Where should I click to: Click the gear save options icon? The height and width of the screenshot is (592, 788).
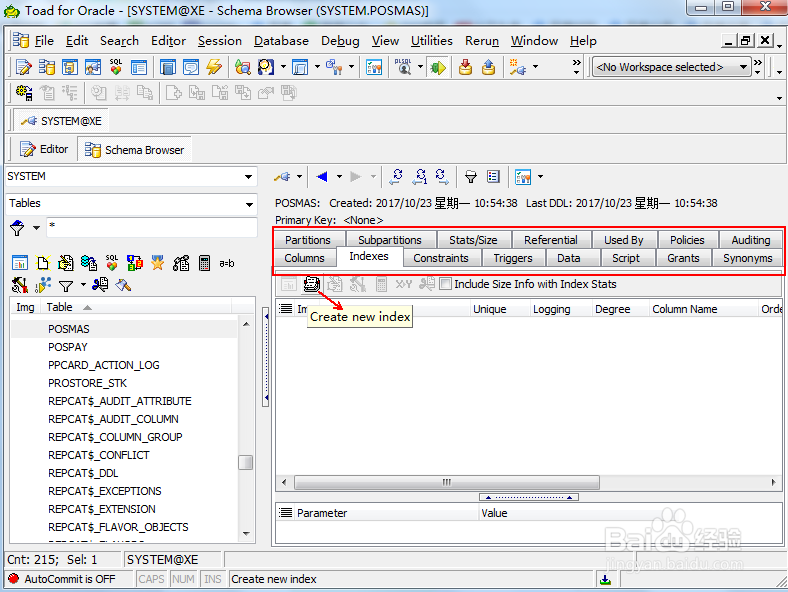pyautogui.click(x=24, y=93)
